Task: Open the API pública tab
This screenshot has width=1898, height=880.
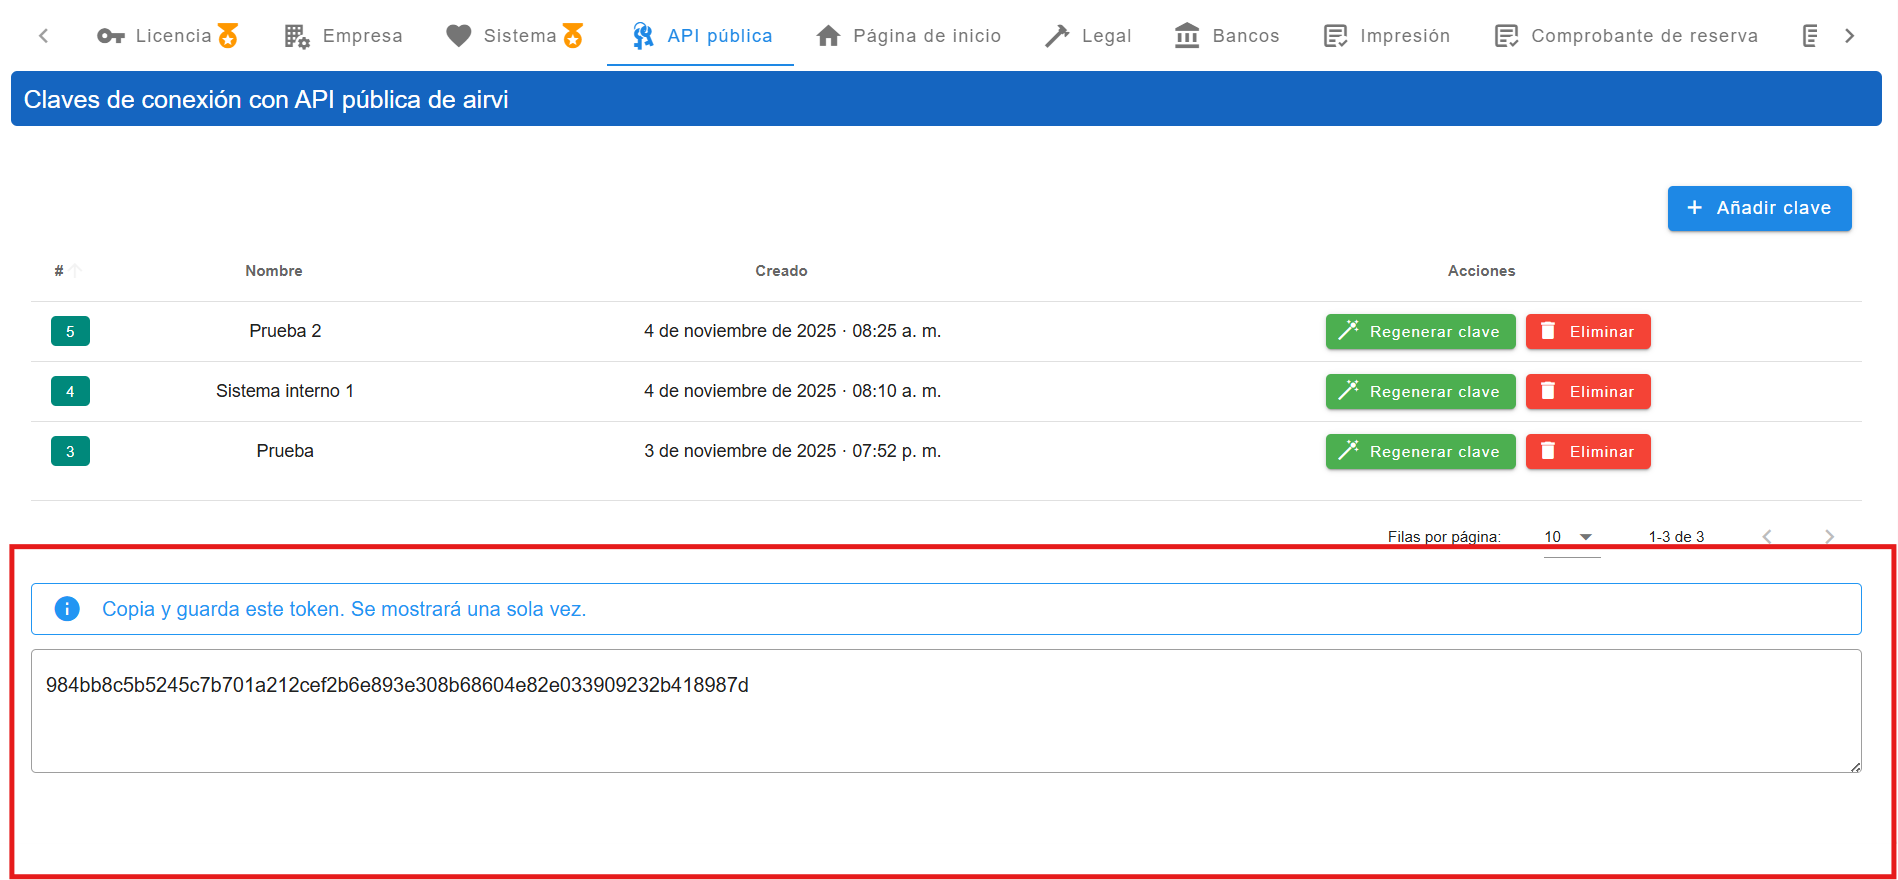Action: tap(701, 36)
